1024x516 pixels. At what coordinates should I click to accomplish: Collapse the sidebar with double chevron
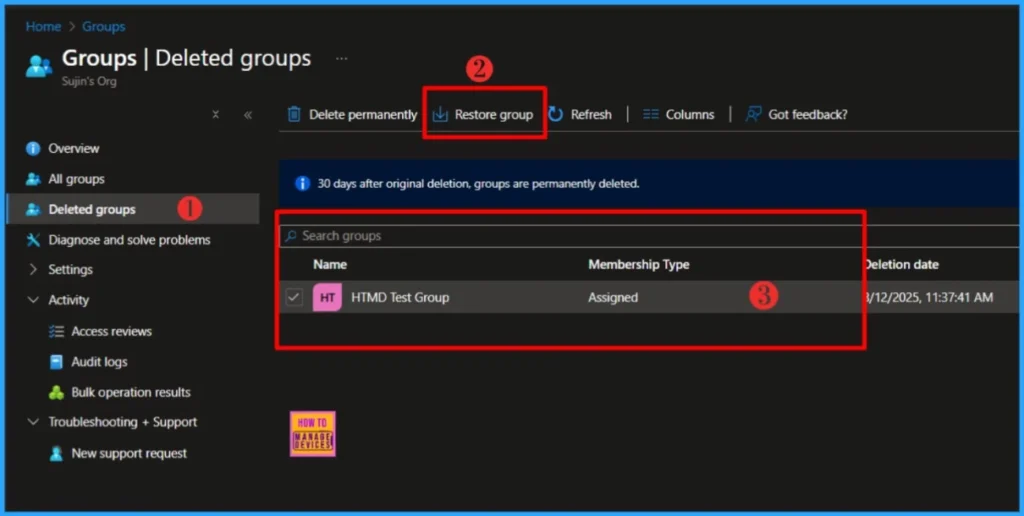pos(248,115)
